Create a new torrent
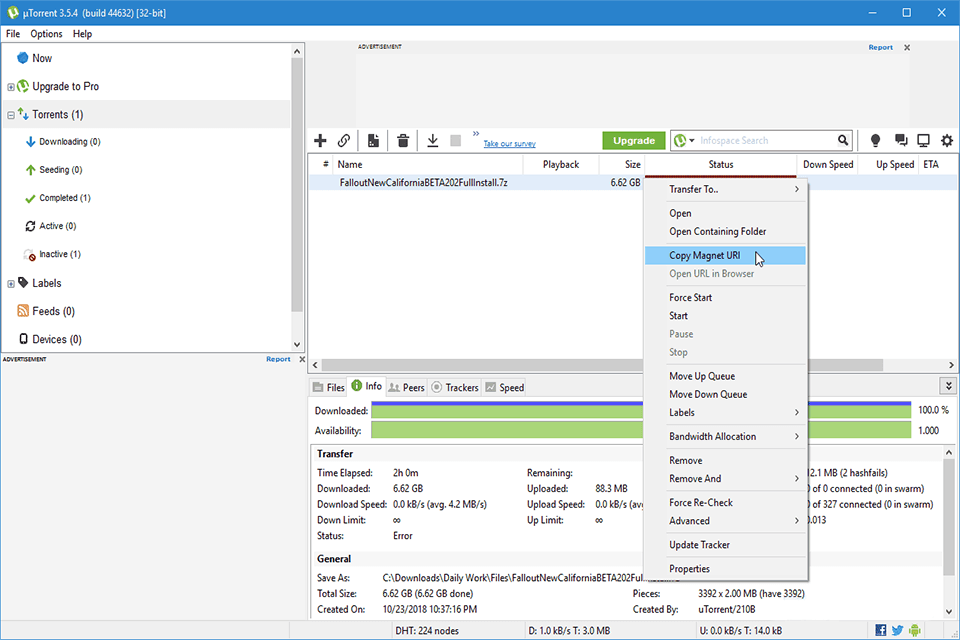Viewport: 960px width, 640px height. (x=374, y=140)
